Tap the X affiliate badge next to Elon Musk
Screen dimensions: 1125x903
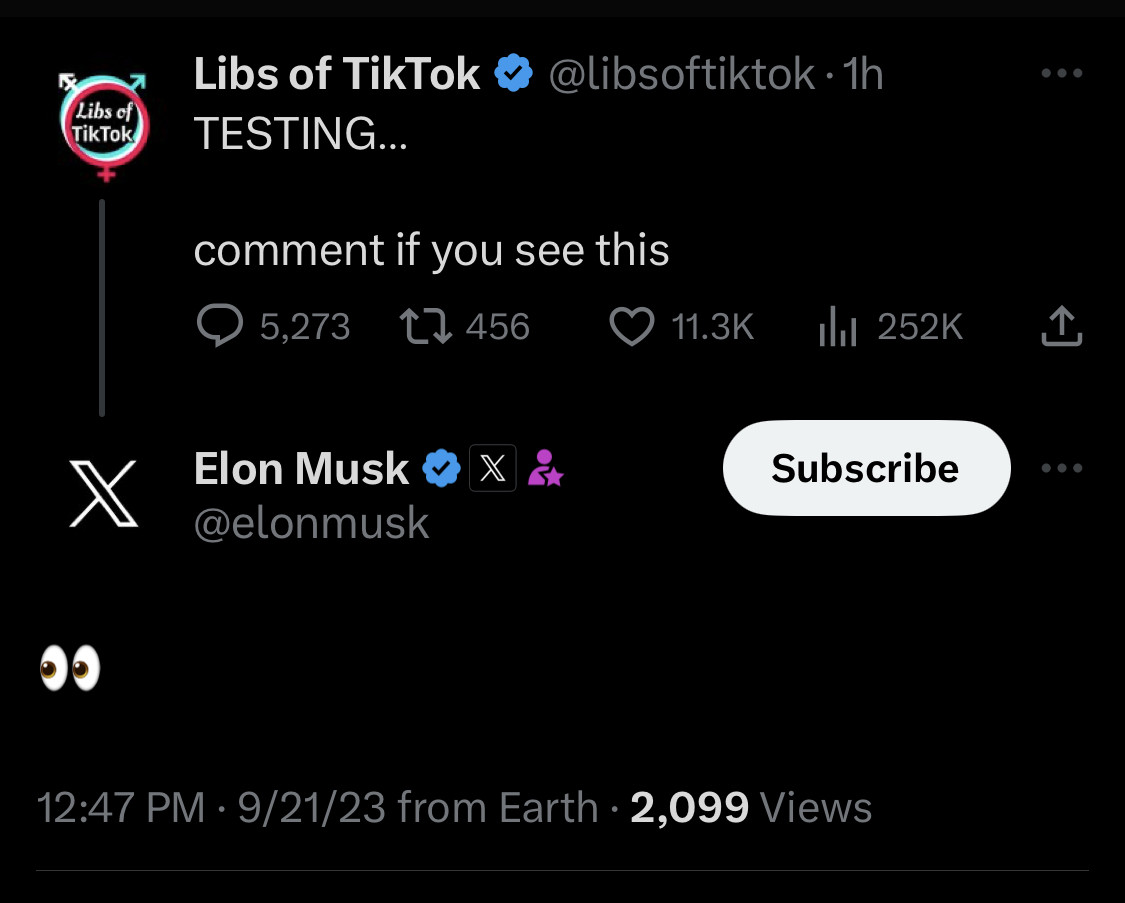pos(492,468)
